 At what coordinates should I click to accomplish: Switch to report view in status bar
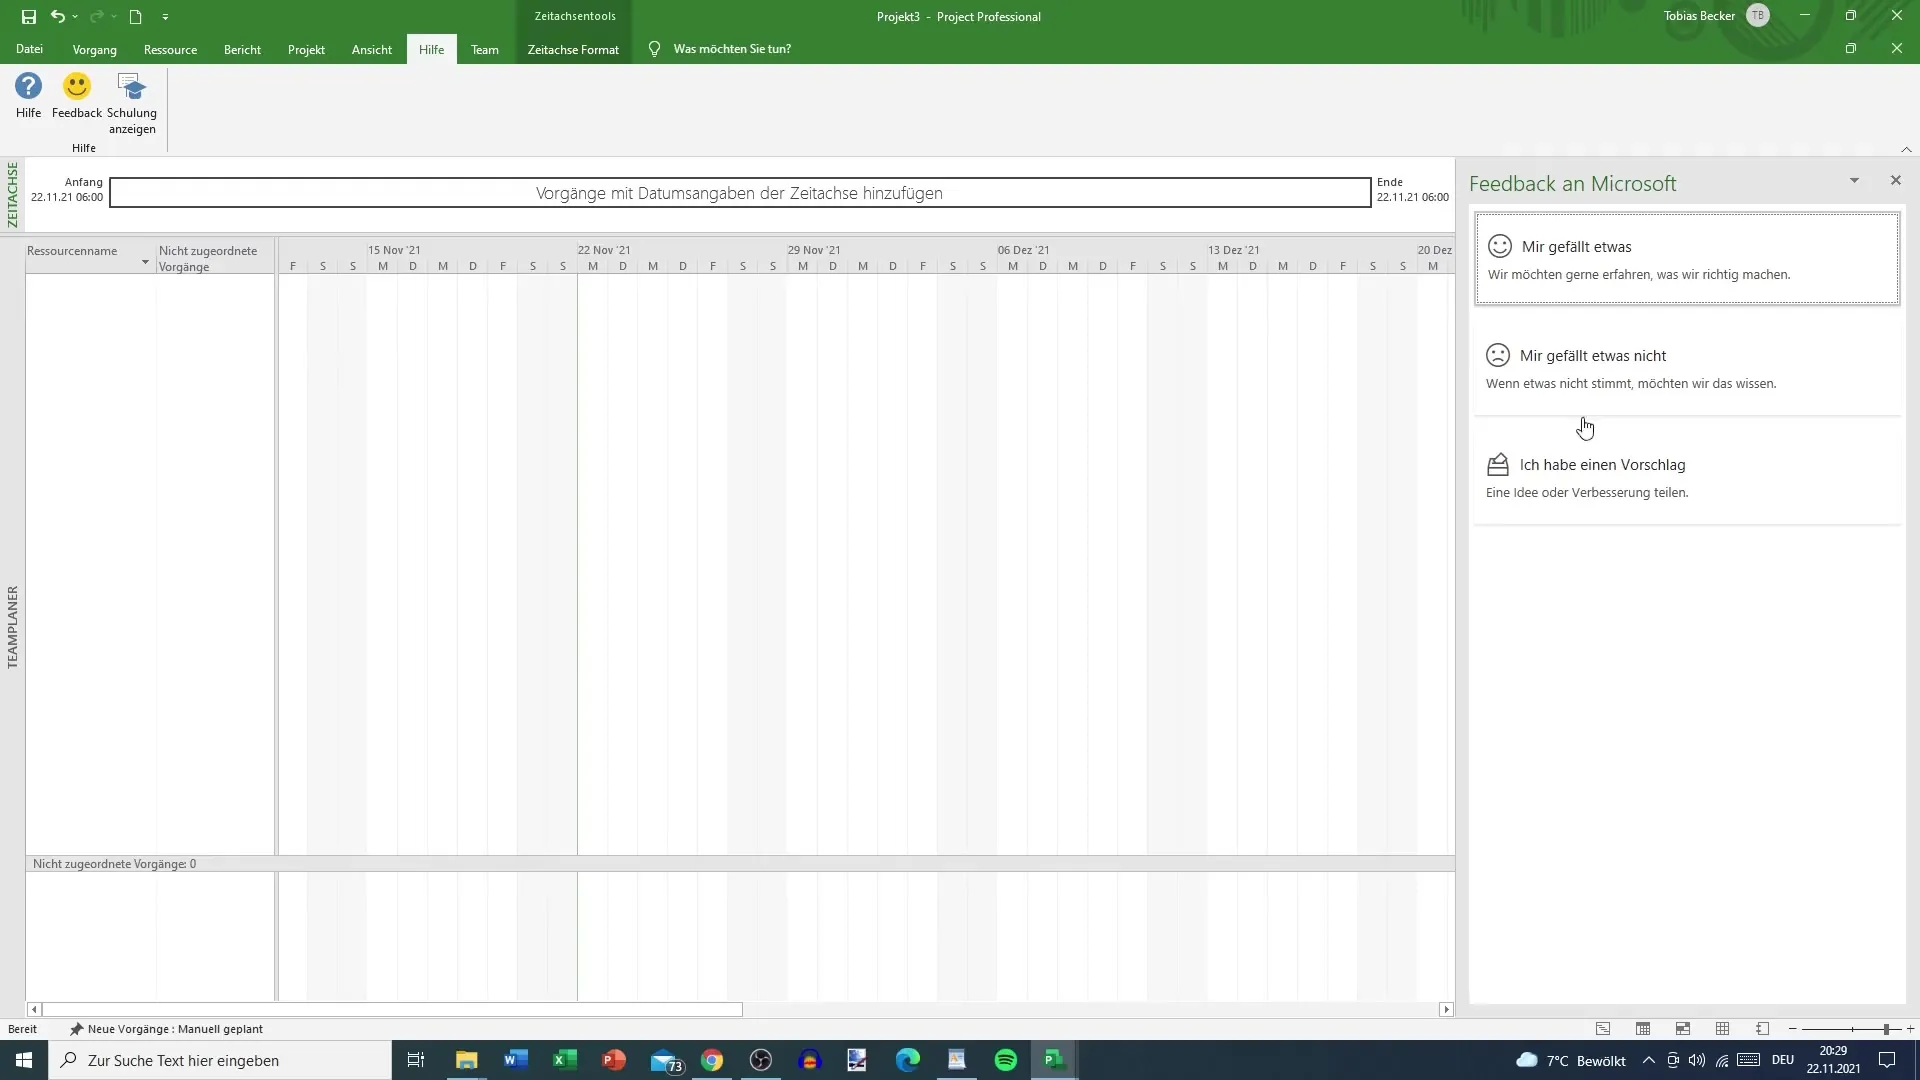[x=1763, y=1029]
